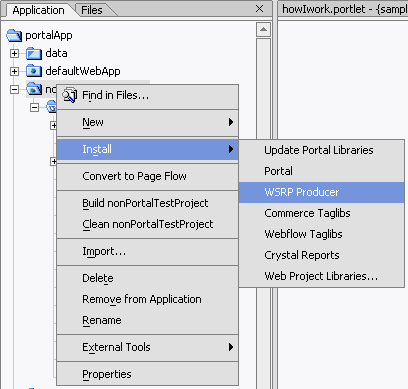Open External Tools menu entry
This screenshot has width=408, height=389.
tap(148, 347)
